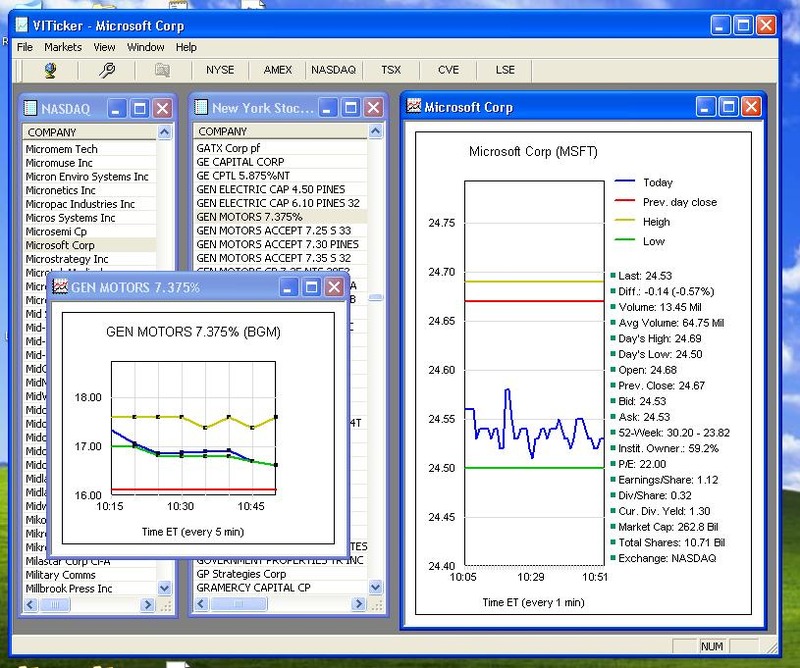Image resolution: width=800 pixels, height=668 pixels.
Task: Toggle the 'Prev. day close' legend entry
Action: [659, 201]
